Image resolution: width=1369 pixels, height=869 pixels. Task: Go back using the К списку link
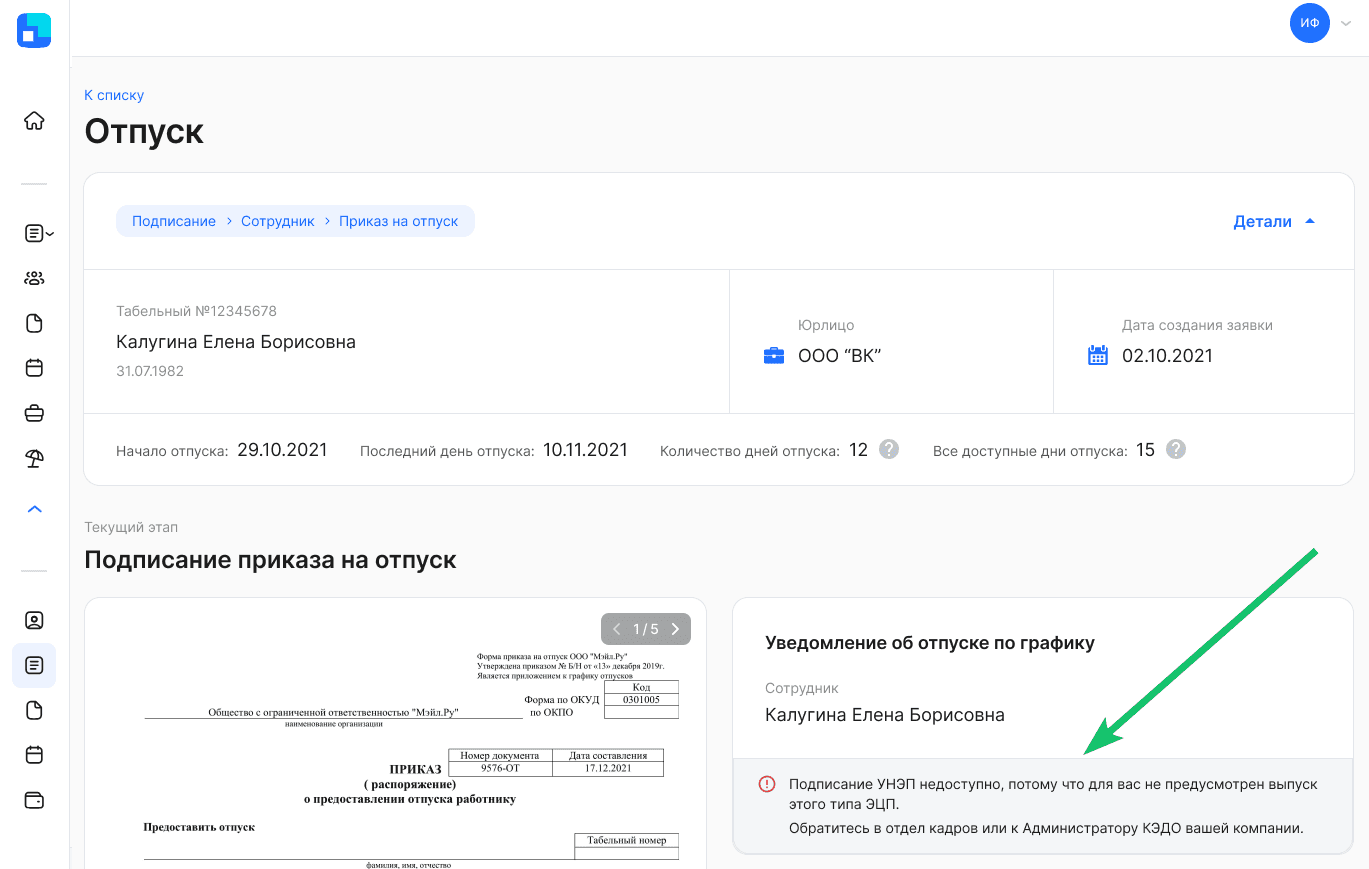pyautogui.click(x=113, y=94)
